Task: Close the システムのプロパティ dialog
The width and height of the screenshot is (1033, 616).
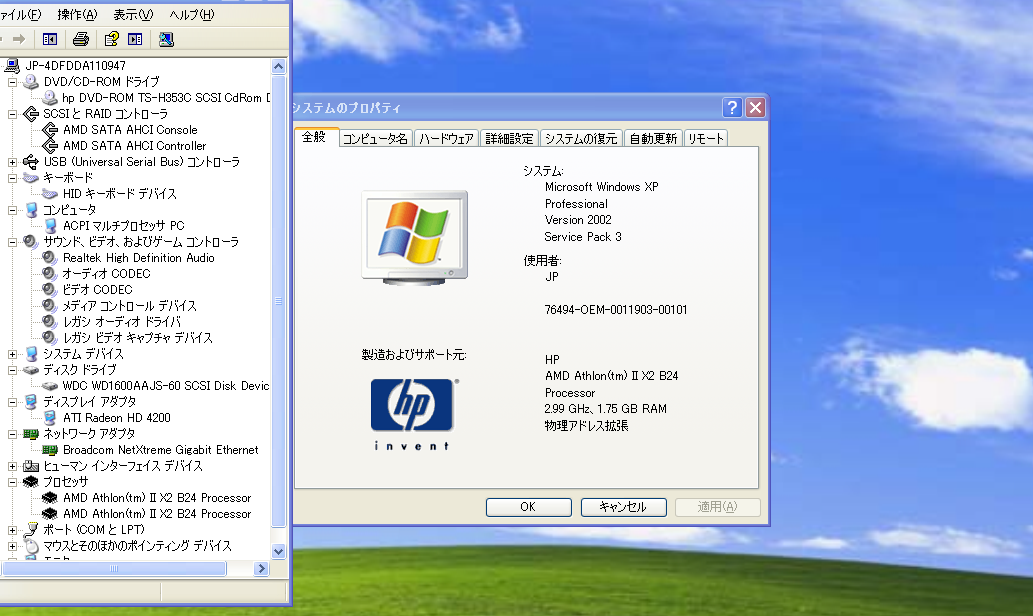Action: pyautogui.click(x=756, y=107)
